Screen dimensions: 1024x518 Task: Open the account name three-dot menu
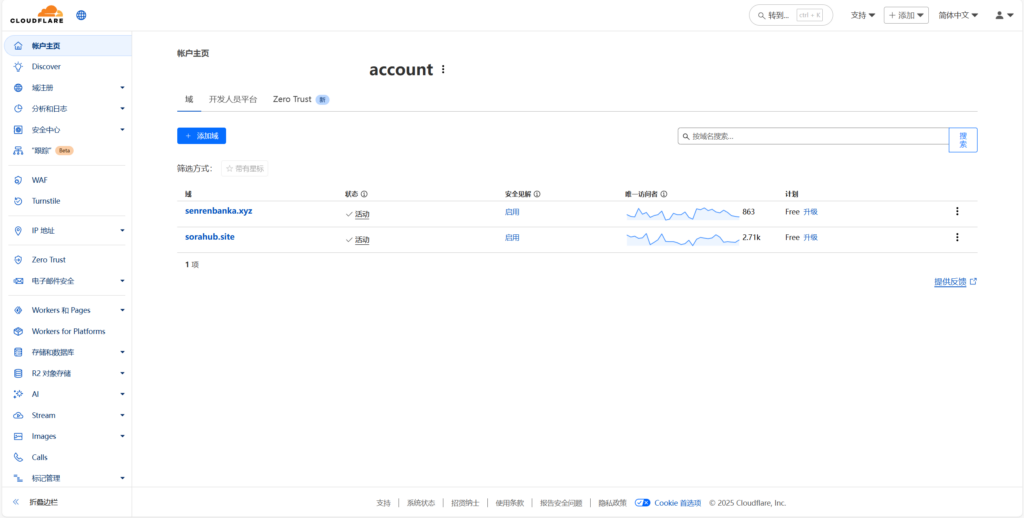click(x=443, y=69)
